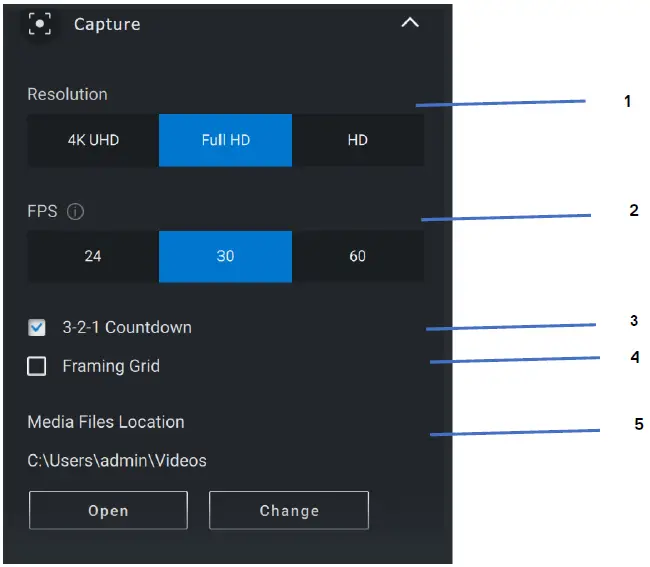Select 4K UHD resolution

click(x=93, y=140)
